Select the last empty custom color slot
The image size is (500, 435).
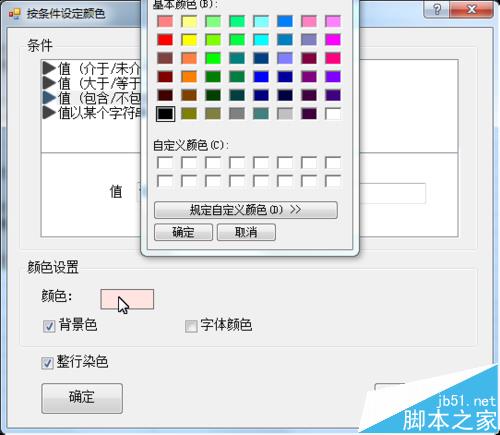333,181
